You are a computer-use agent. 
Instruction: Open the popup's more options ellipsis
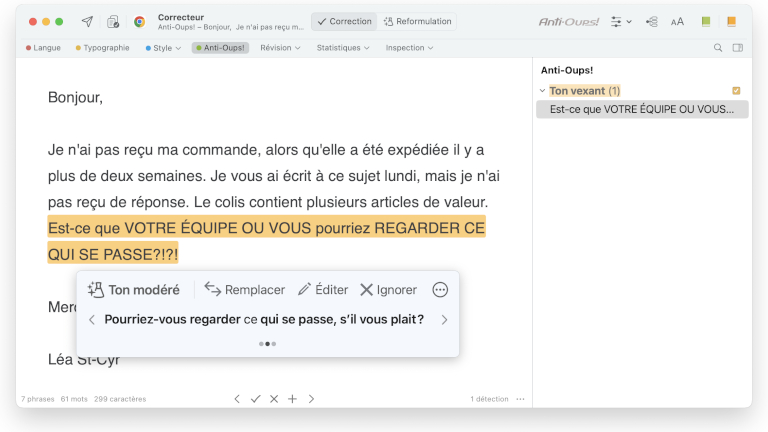pos(440,290)
